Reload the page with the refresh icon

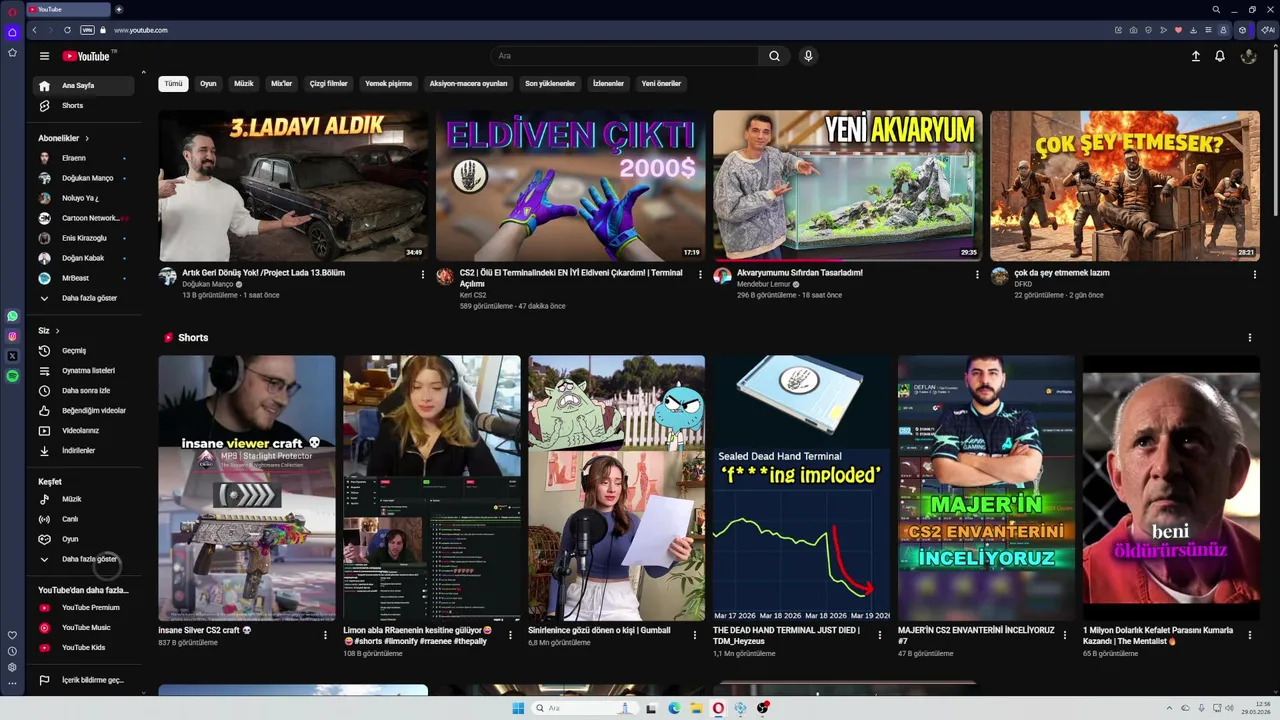pyautogui.click(x=67, y=30)
